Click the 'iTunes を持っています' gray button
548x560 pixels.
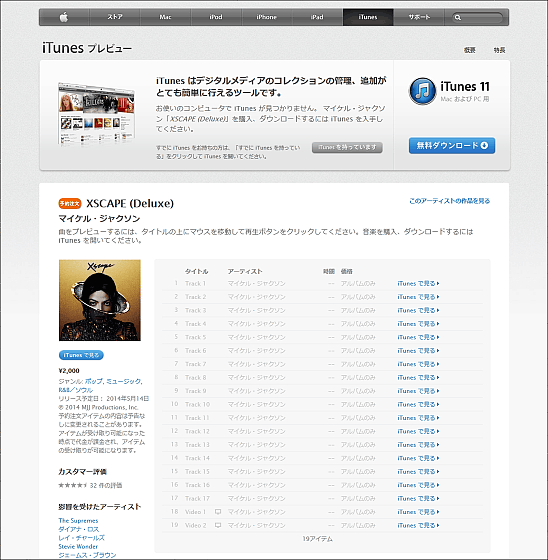(x=347, y=147)
